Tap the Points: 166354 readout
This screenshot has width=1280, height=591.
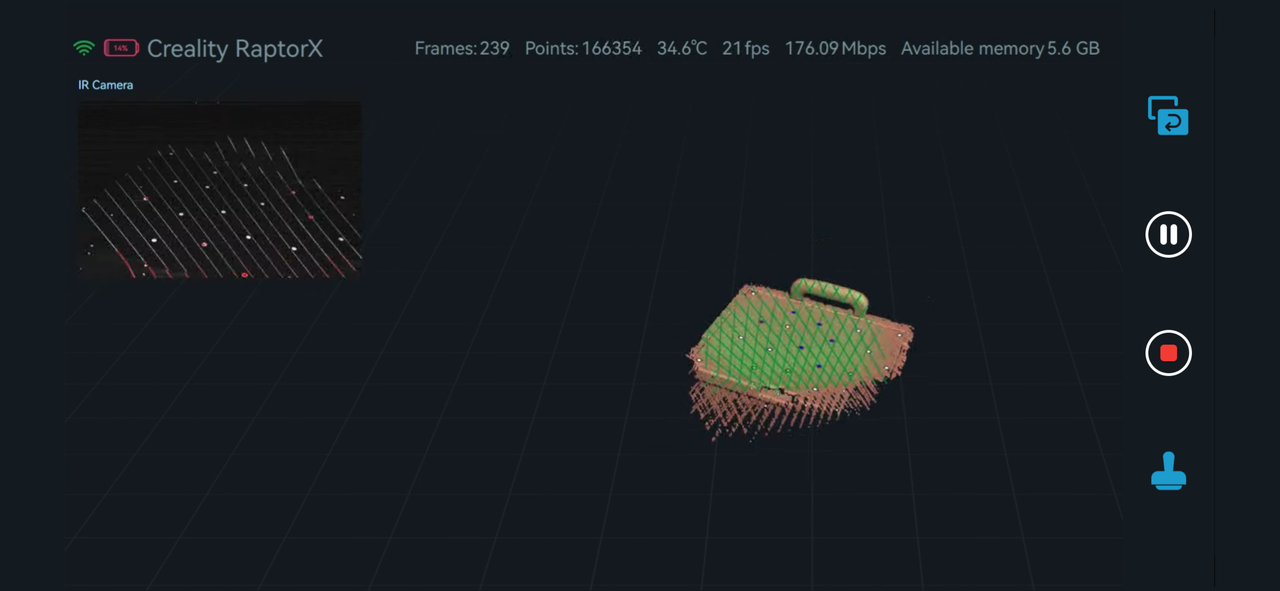pyautogui.click(x=583, y=48)
